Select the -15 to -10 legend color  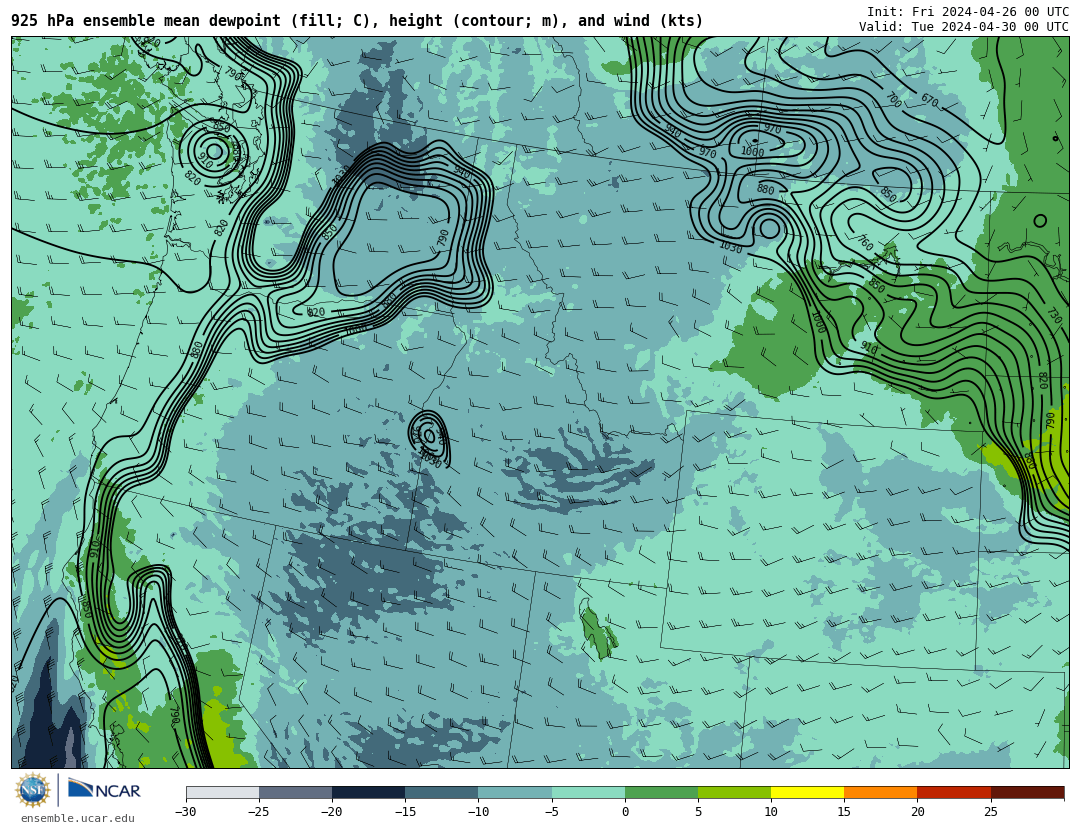point(442,792)
